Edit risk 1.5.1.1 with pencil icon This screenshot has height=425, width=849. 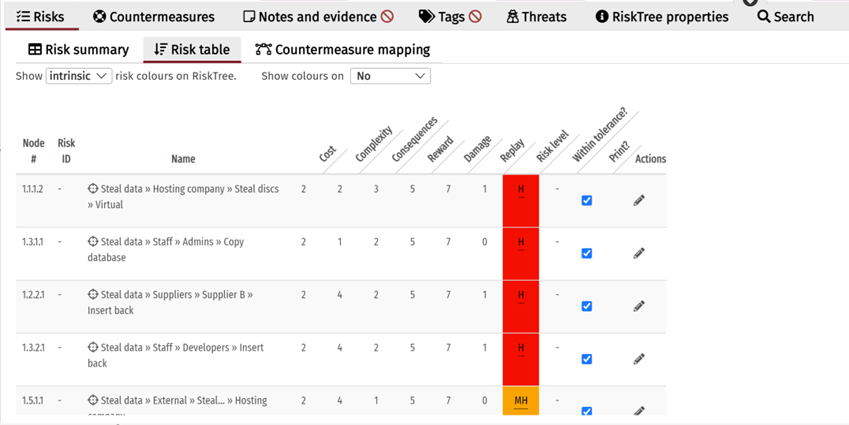[639, 411]
